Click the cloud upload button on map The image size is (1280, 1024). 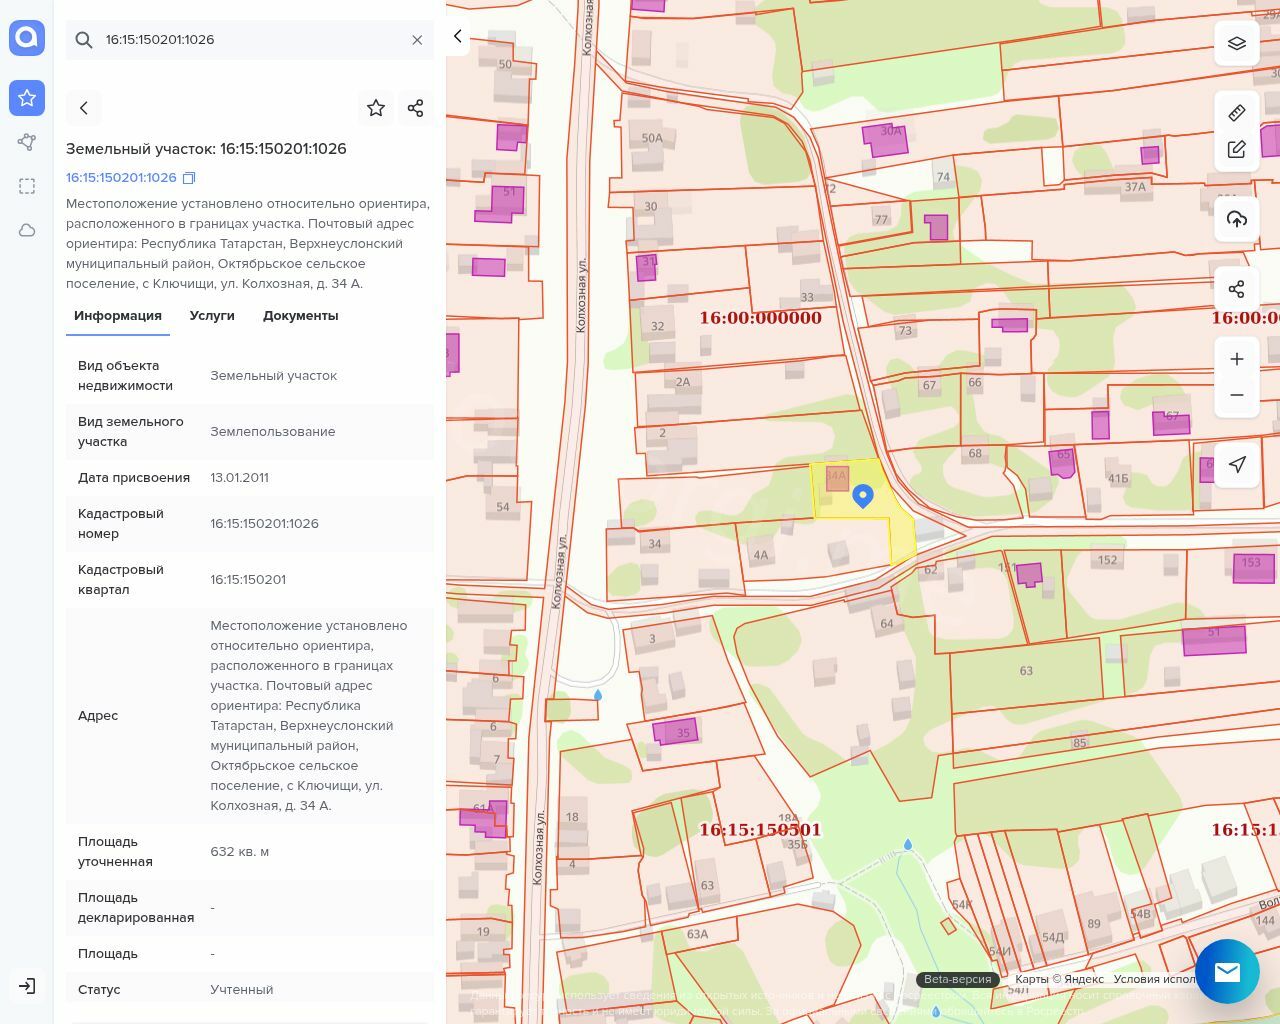pyautogui.click(x=1237, y=219)
